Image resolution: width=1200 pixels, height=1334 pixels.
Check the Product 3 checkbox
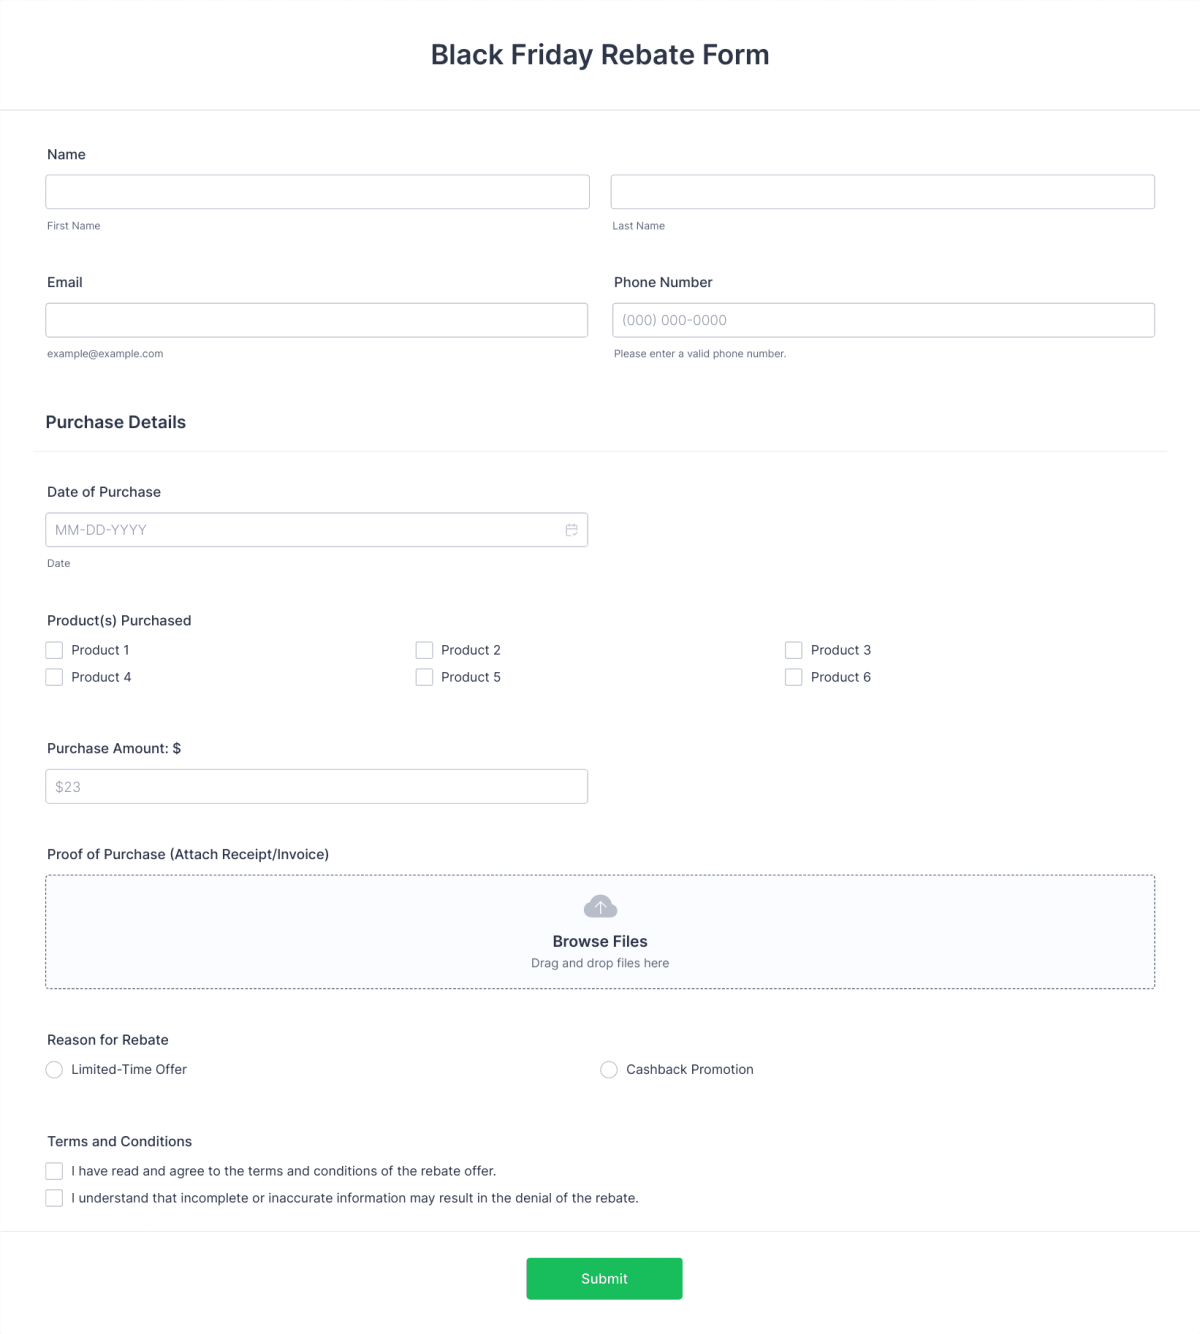(x=793, y=650)
